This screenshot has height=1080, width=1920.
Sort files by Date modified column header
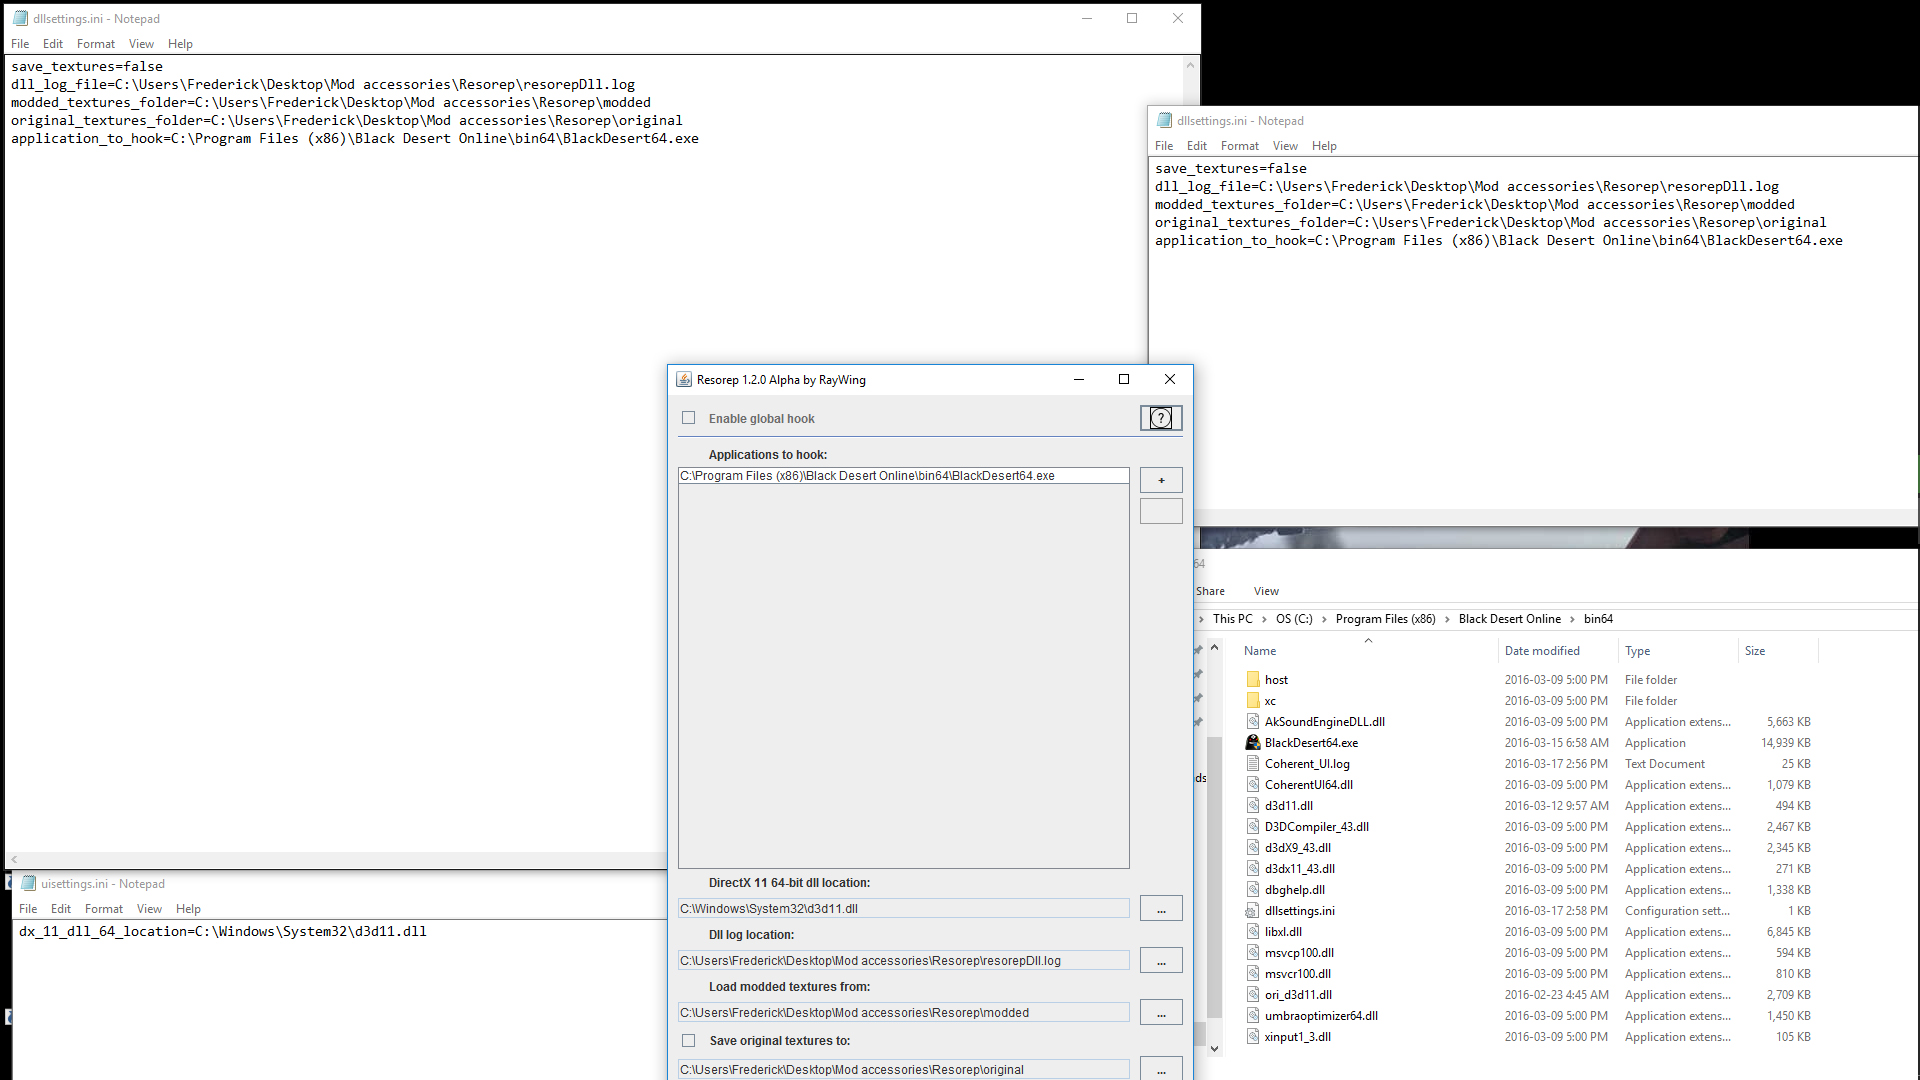[x=1542, y=651]
